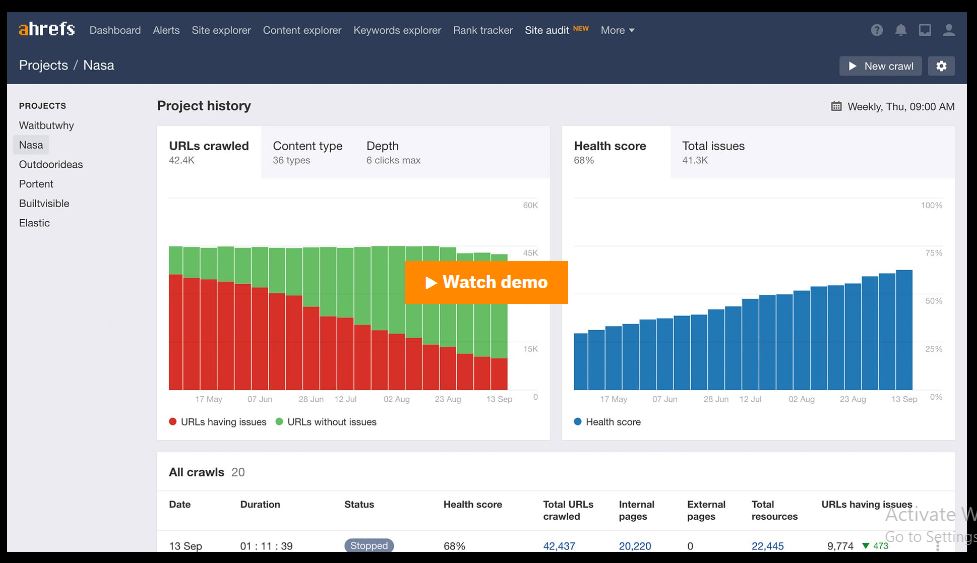Viewport: 977px width, 563px height.
Task: Click Total URLs crawled column header
Action: pos(568,510)
